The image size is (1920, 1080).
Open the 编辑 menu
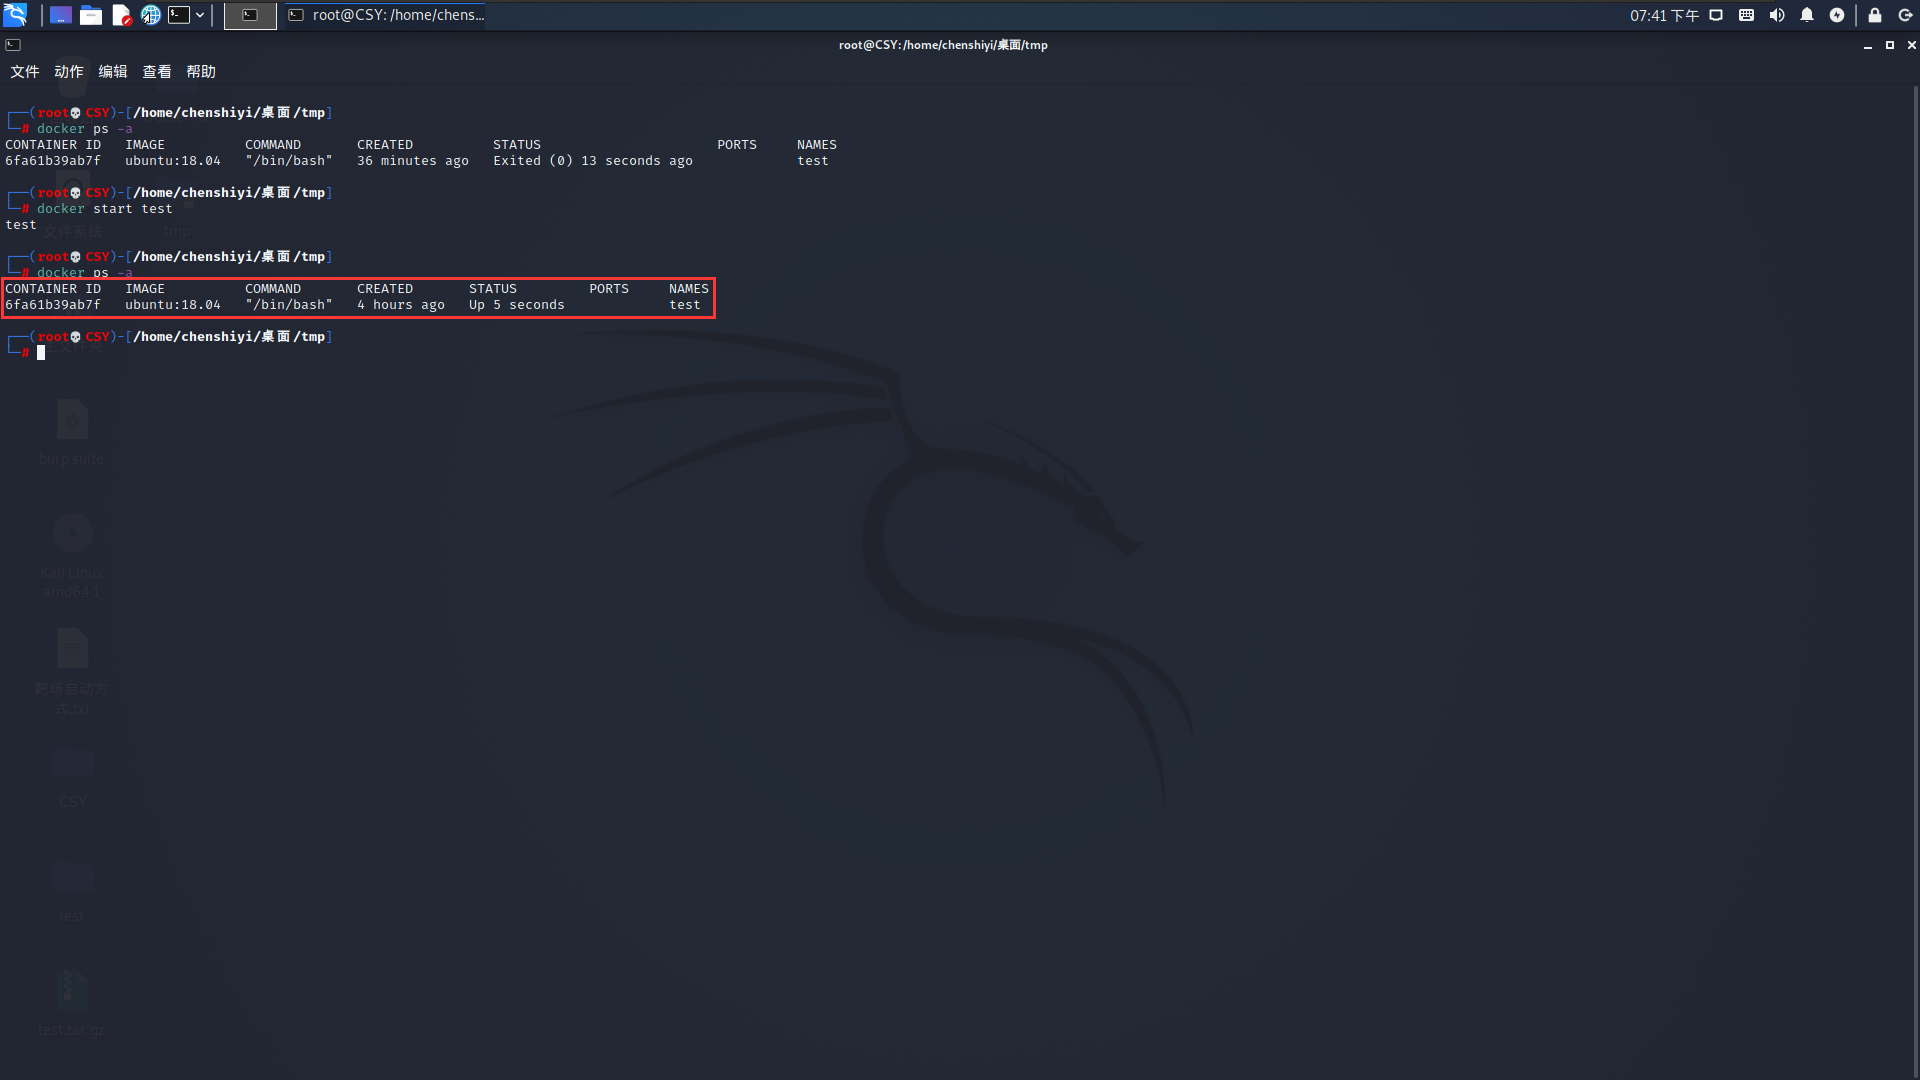coord(113,72)
